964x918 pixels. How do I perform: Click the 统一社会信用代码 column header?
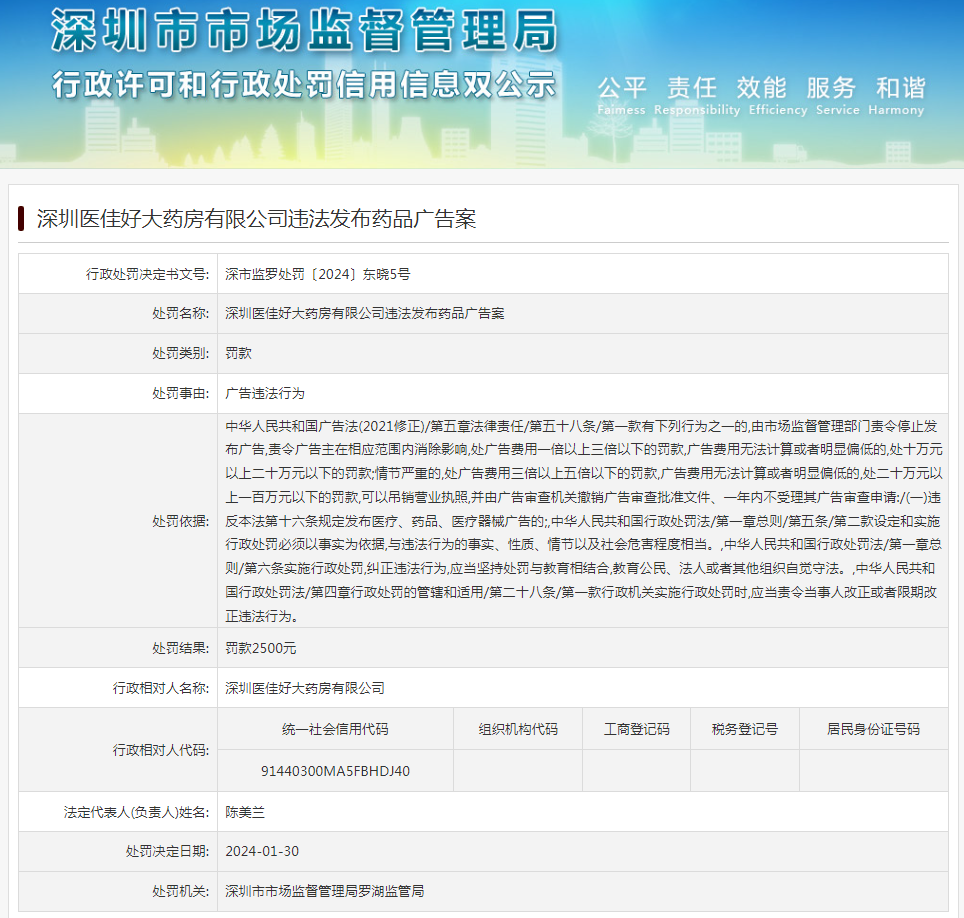(x=335, y=729)
